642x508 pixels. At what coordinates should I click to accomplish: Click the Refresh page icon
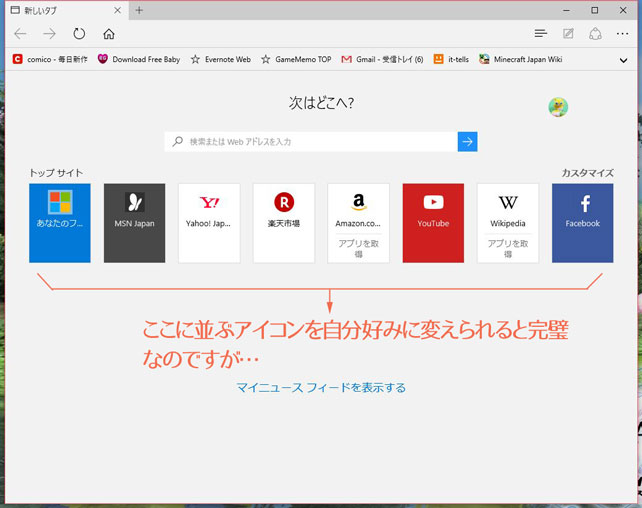pos(79,34)
